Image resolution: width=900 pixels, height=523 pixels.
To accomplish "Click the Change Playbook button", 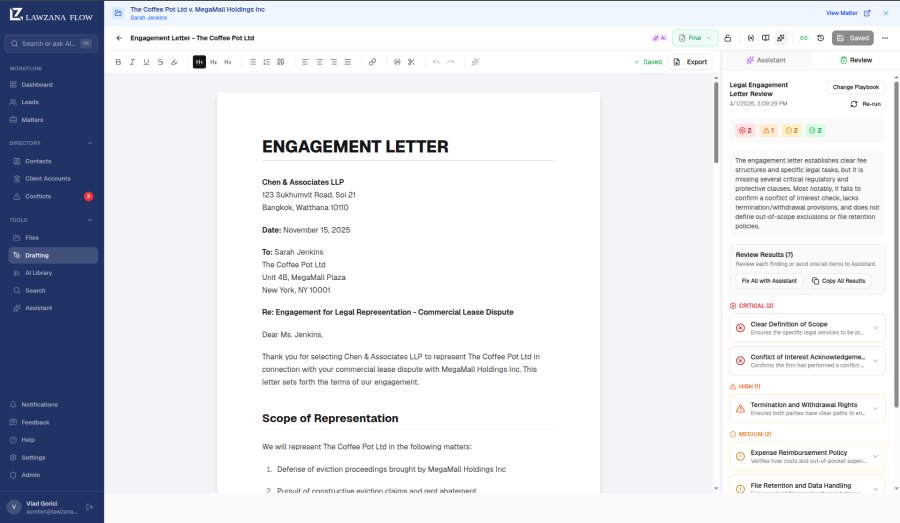I will click(857, 87).
